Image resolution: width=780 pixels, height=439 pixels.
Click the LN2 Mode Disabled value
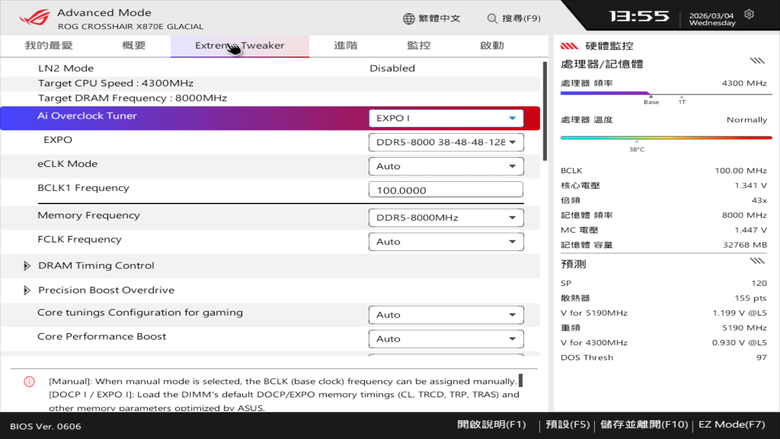coord(392,68)
